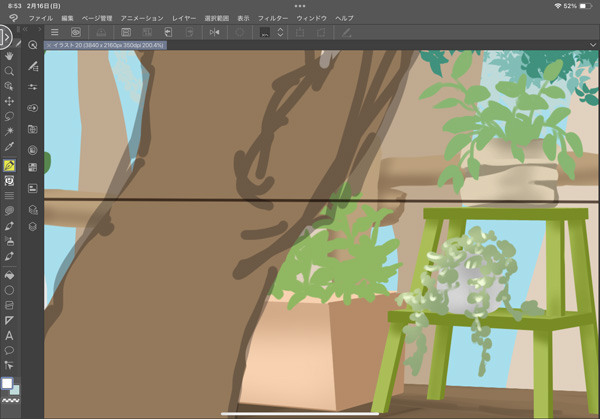Expand the canvas tab list chevron at right
The image size is (600, 419).
[592, 46]
